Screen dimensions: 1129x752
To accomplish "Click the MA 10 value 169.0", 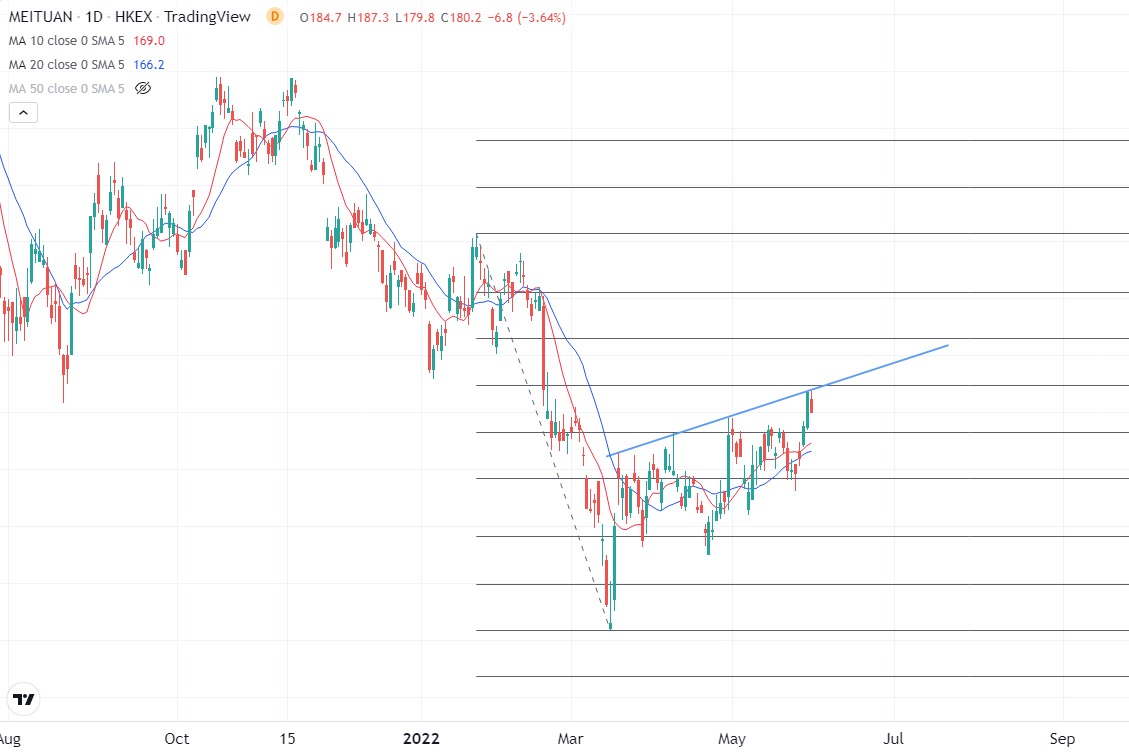I will click(148, 41).
